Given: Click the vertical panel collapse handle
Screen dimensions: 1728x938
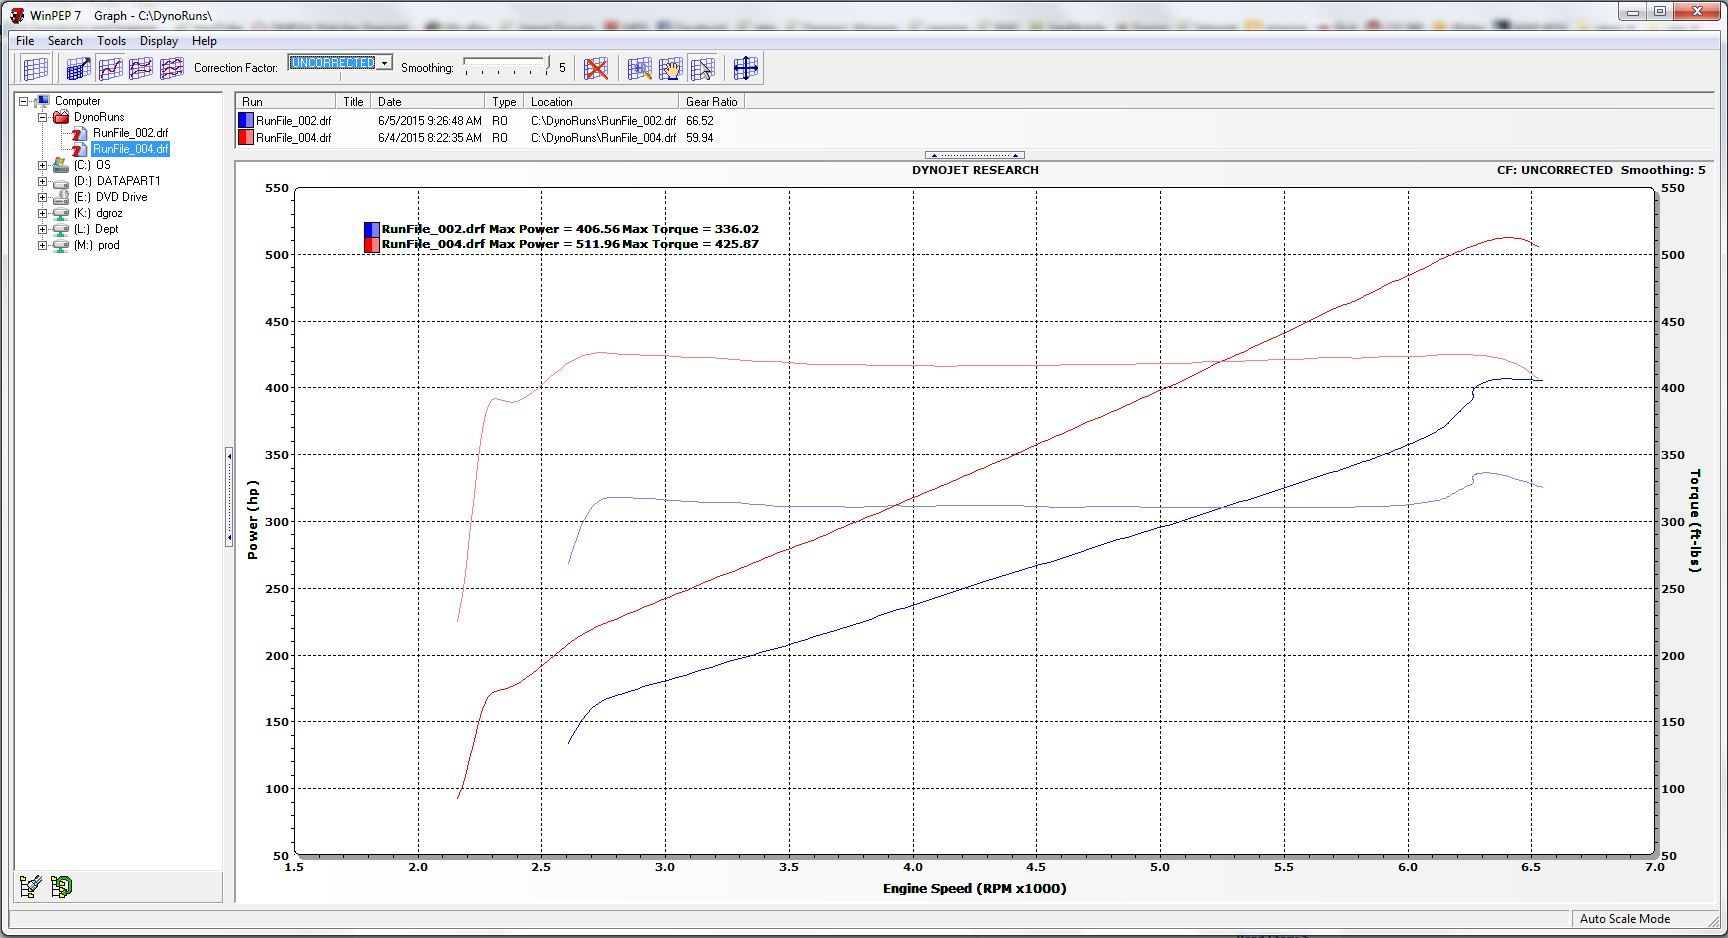Looking at the screenshot, I should click(229, 497).
